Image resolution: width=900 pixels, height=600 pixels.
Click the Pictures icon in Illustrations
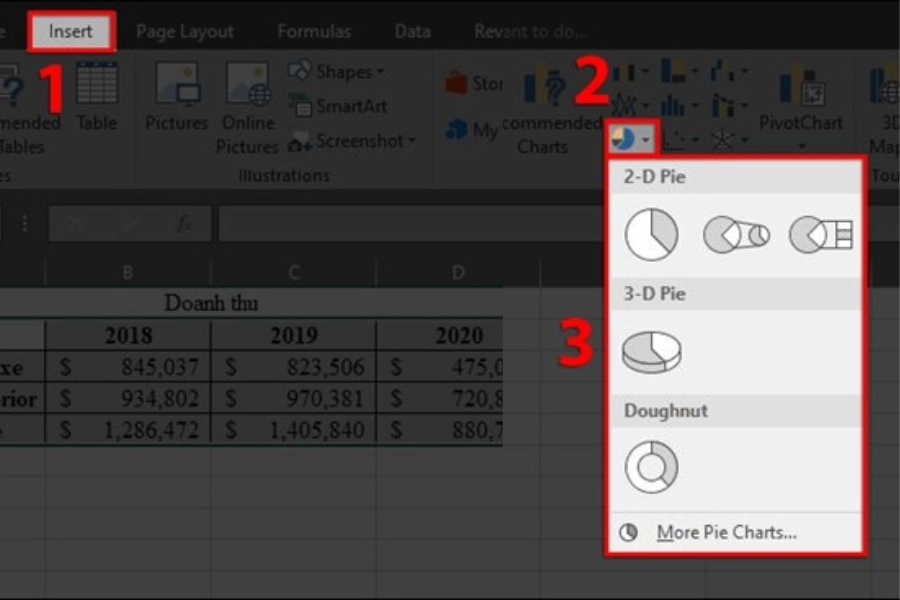coord(176,97)
